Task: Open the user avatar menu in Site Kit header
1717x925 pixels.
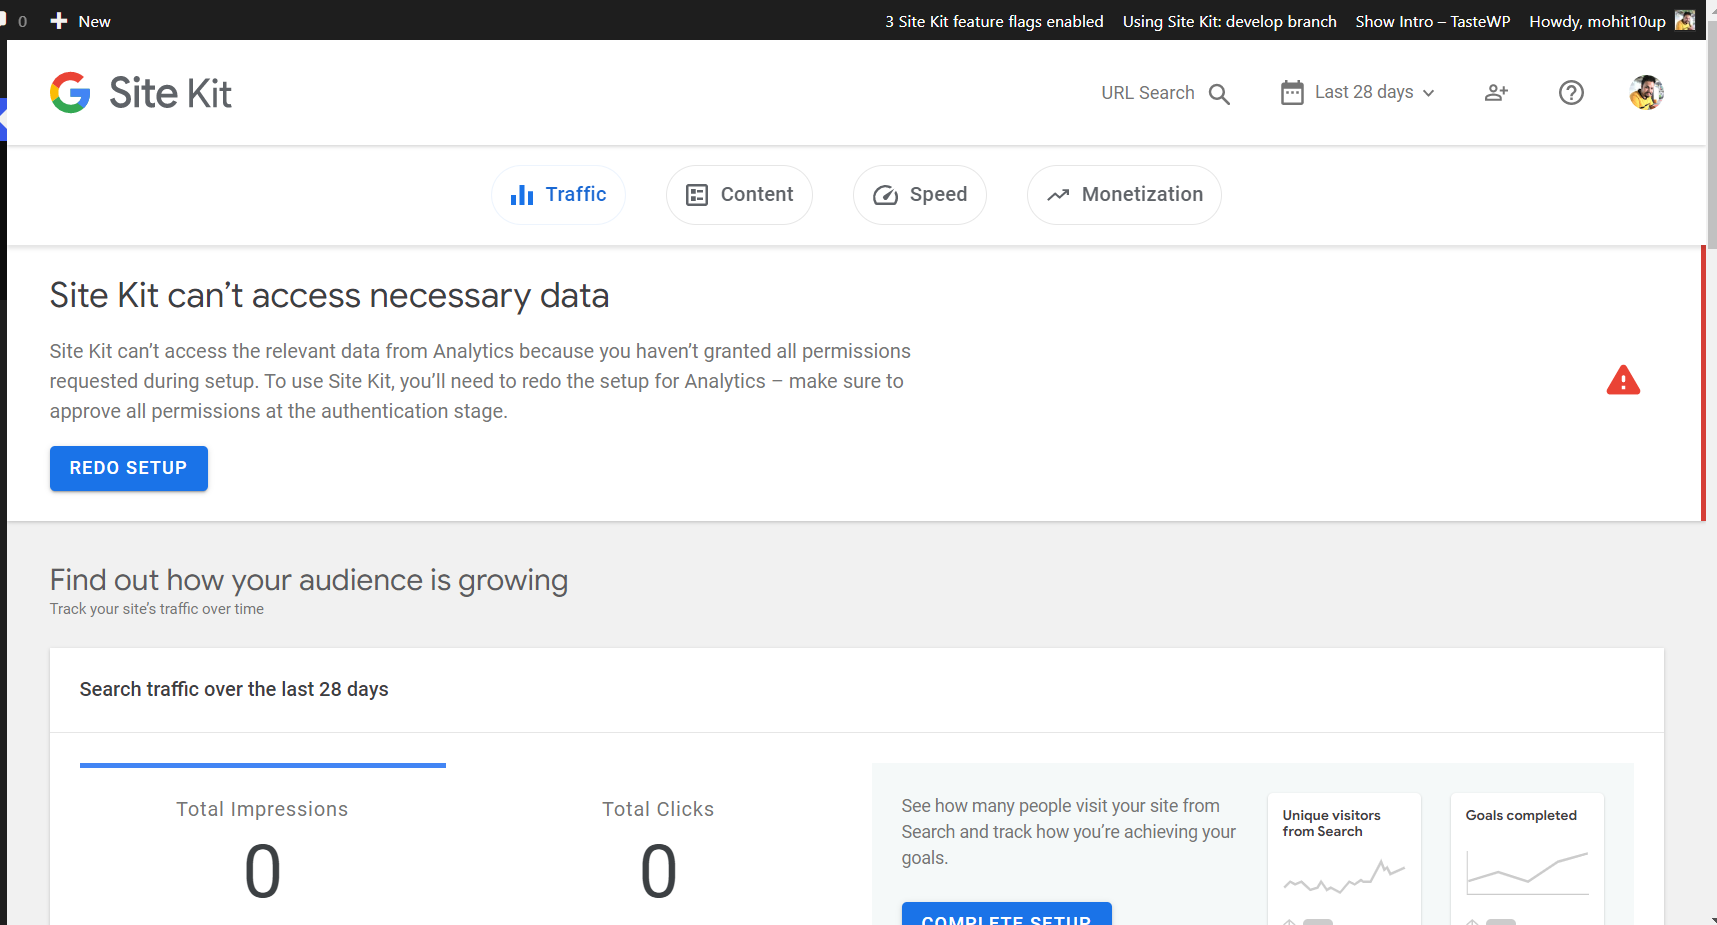Action: point(1646,93)
